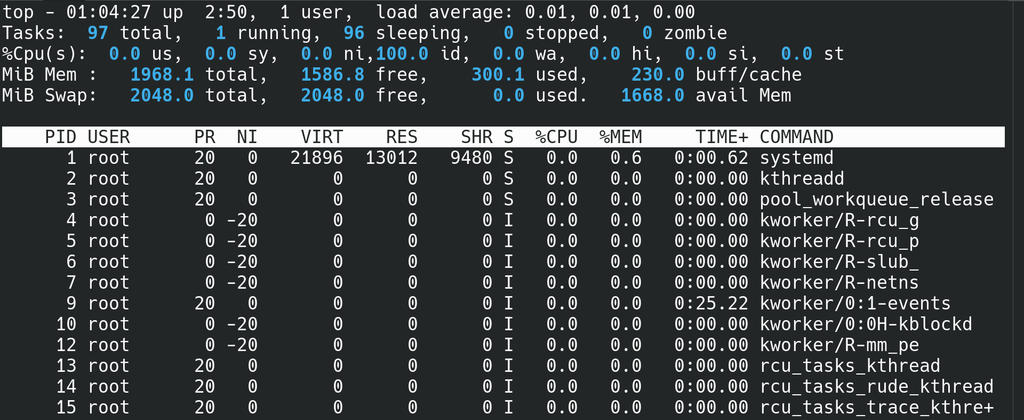Click the TIME+ column header

click(722, 137)
